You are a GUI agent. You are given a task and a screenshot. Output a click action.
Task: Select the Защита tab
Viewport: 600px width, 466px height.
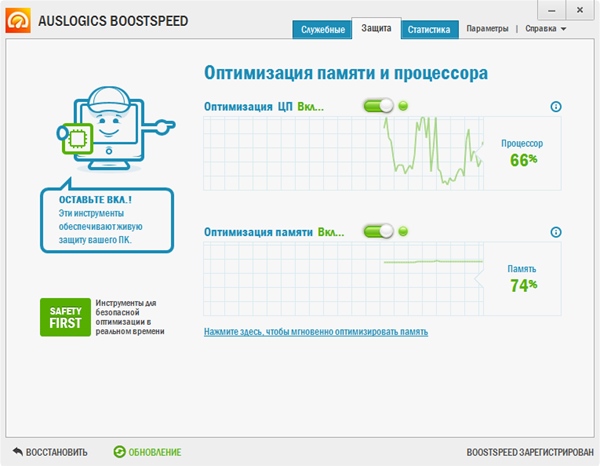[x=377, y=29]
